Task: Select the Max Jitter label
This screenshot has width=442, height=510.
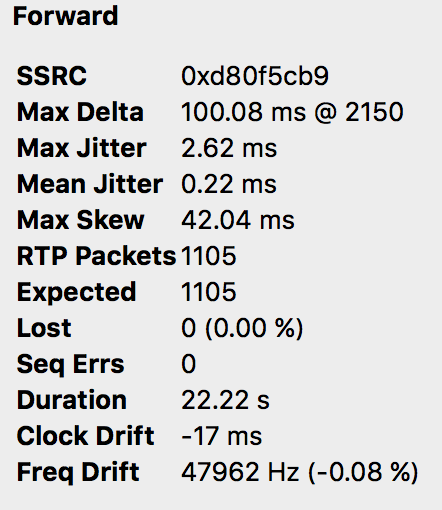Action: [x=82, y=148]
